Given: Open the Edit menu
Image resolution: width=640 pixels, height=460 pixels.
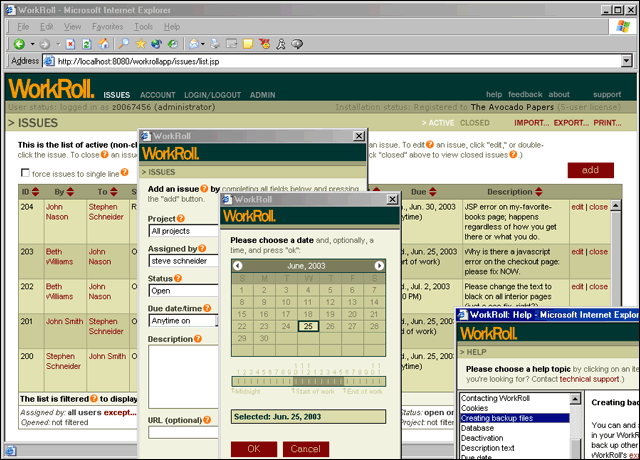Looking at the screenshot, I should (47, 27).
